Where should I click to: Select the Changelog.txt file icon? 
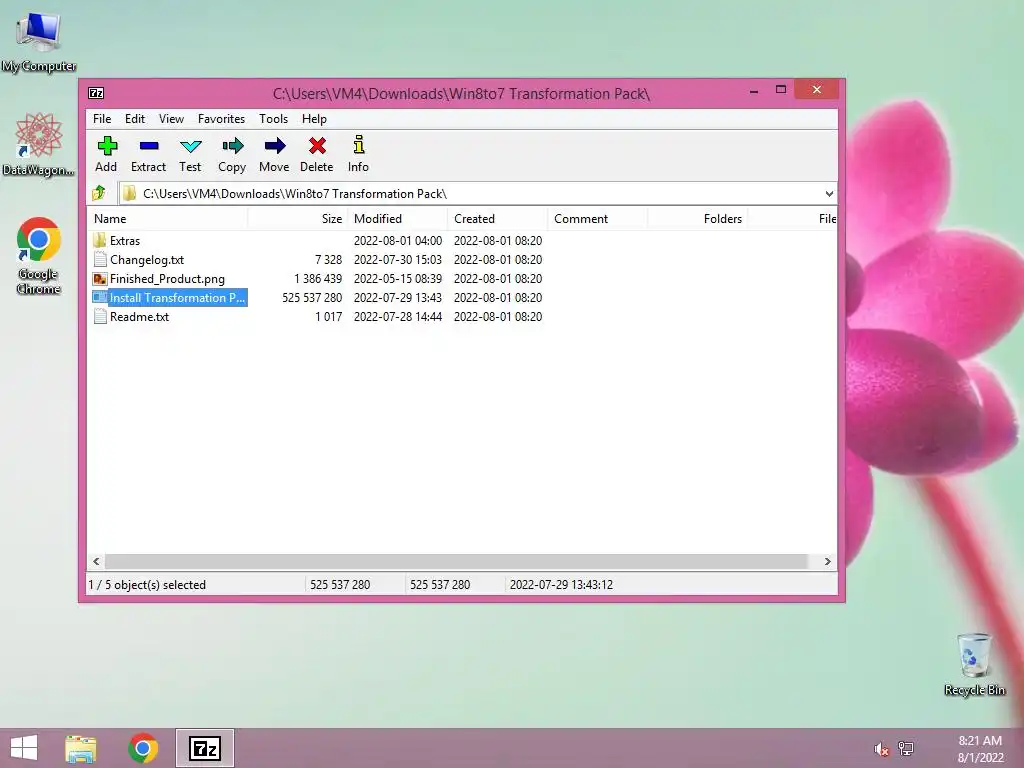(x=99, y=259)
